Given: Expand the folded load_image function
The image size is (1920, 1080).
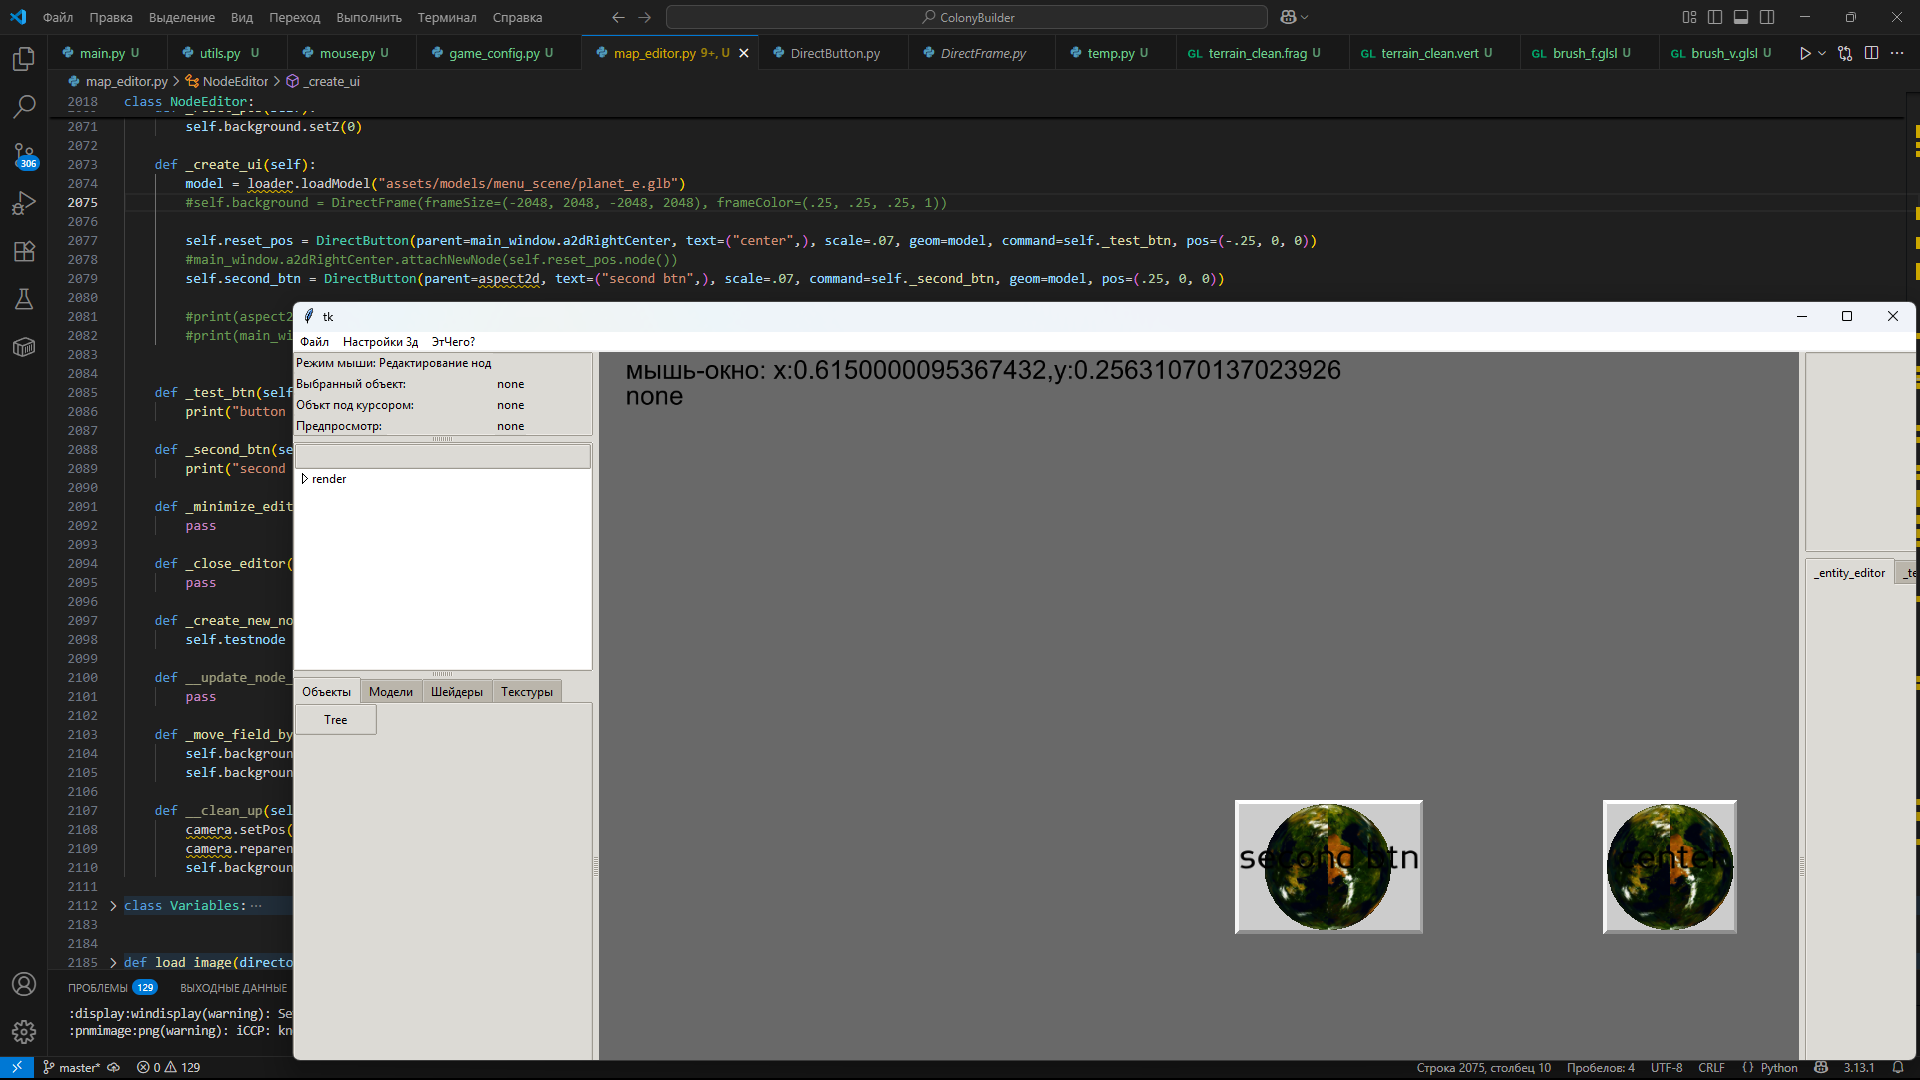Looking at the screenshot, I should pos(113,963).
